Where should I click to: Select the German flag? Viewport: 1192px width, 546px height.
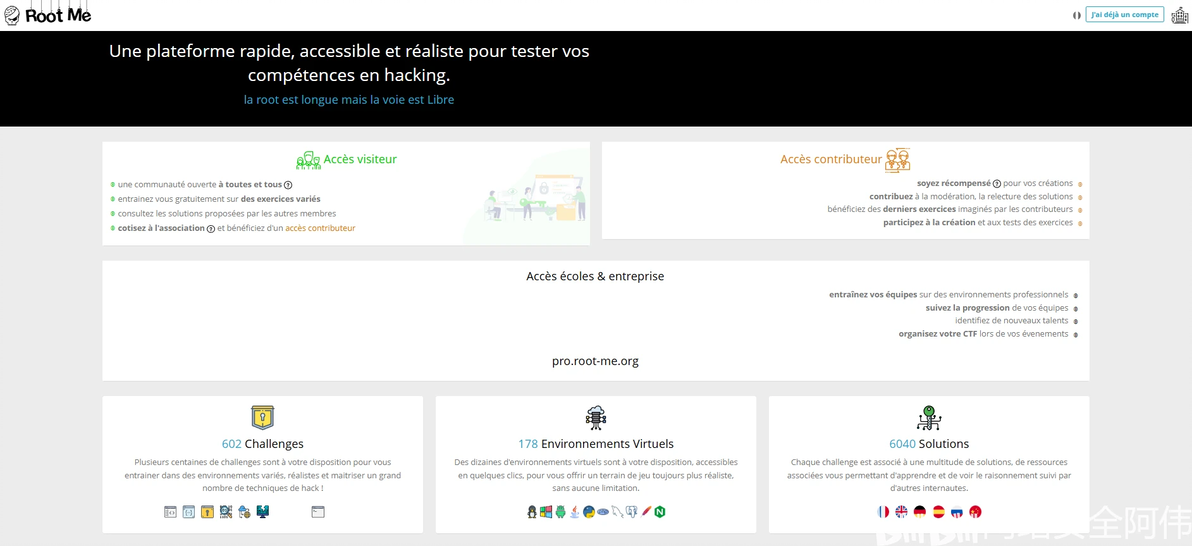click(920, 512)
